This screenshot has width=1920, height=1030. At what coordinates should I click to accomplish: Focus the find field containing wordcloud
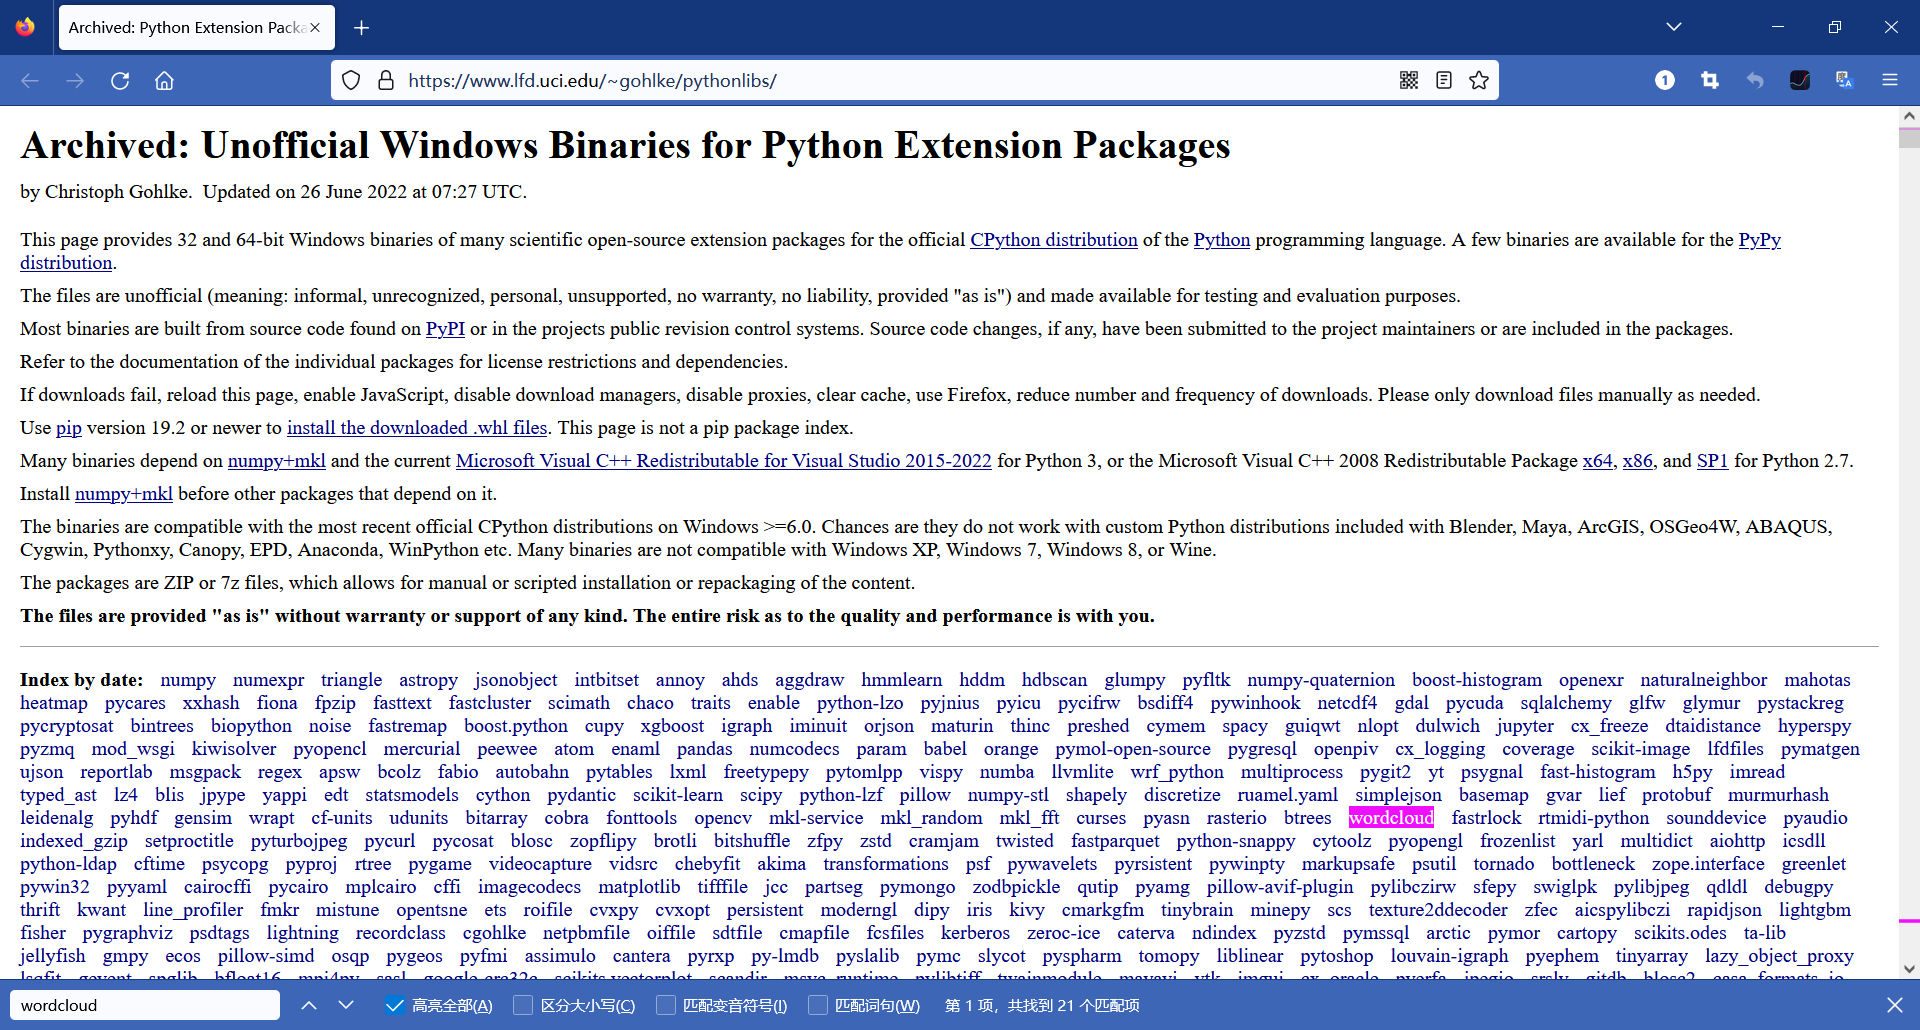[145, 1005]
